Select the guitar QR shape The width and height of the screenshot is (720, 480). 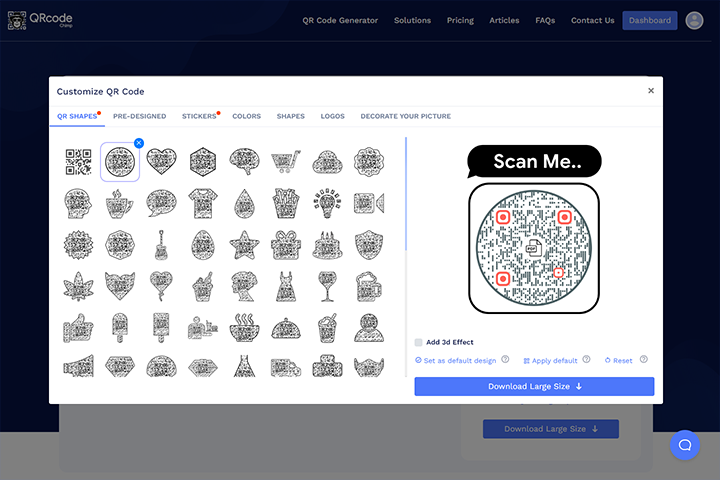[x=161, y=245]
